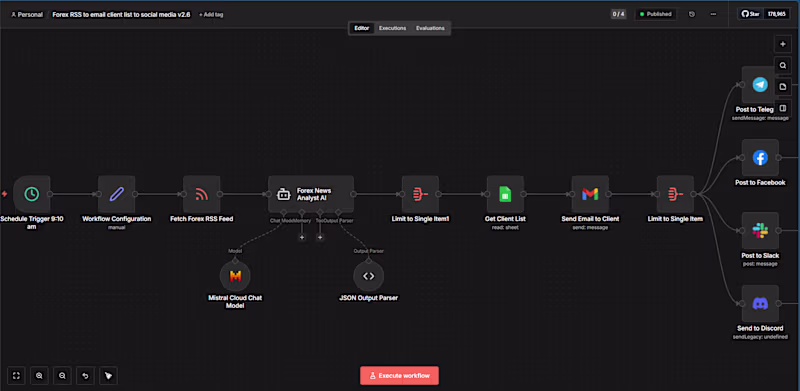The height and width of the screenshot is (391, 800).
Task: Zoom in on the canvas
Action: coord(39,376)
